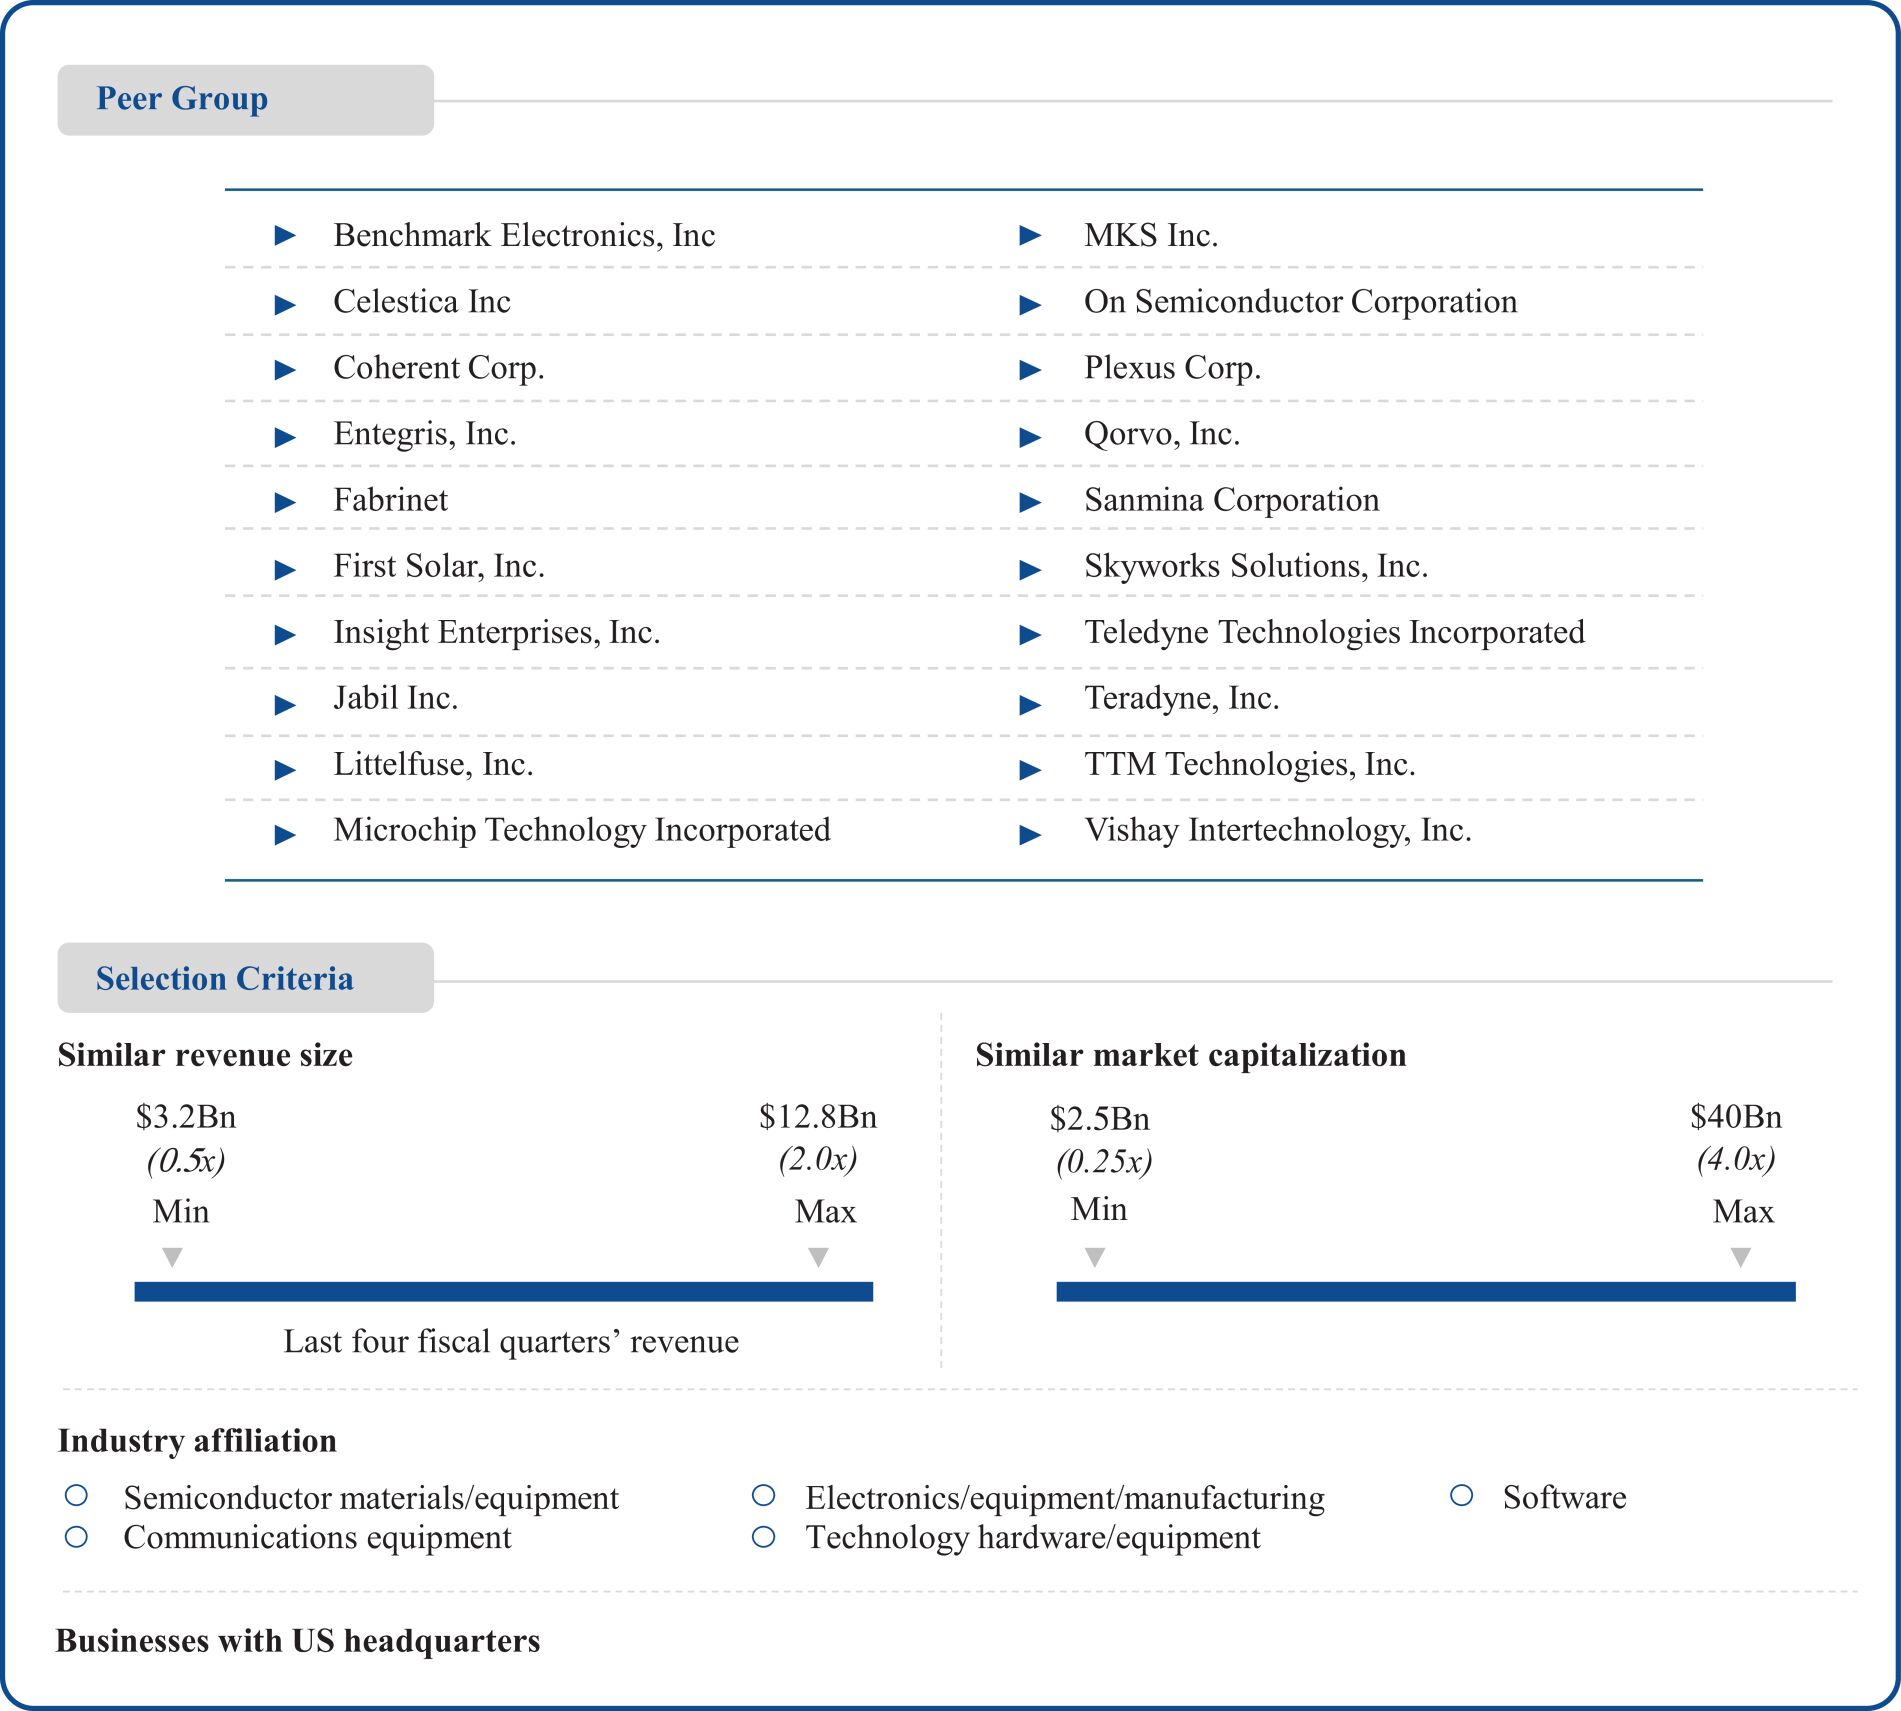Screen dimensions: 1901x1711
Task: Click the arrow bullet next to Vishay Intertechnology
Action: tap(1030, 835)
